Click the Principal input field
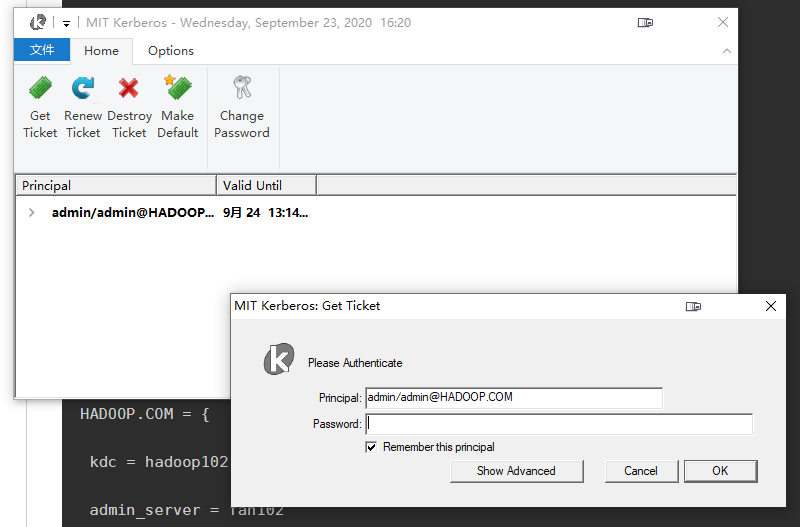Image resolution: width=800 pixels, height=527 pixels. [514, 398]
